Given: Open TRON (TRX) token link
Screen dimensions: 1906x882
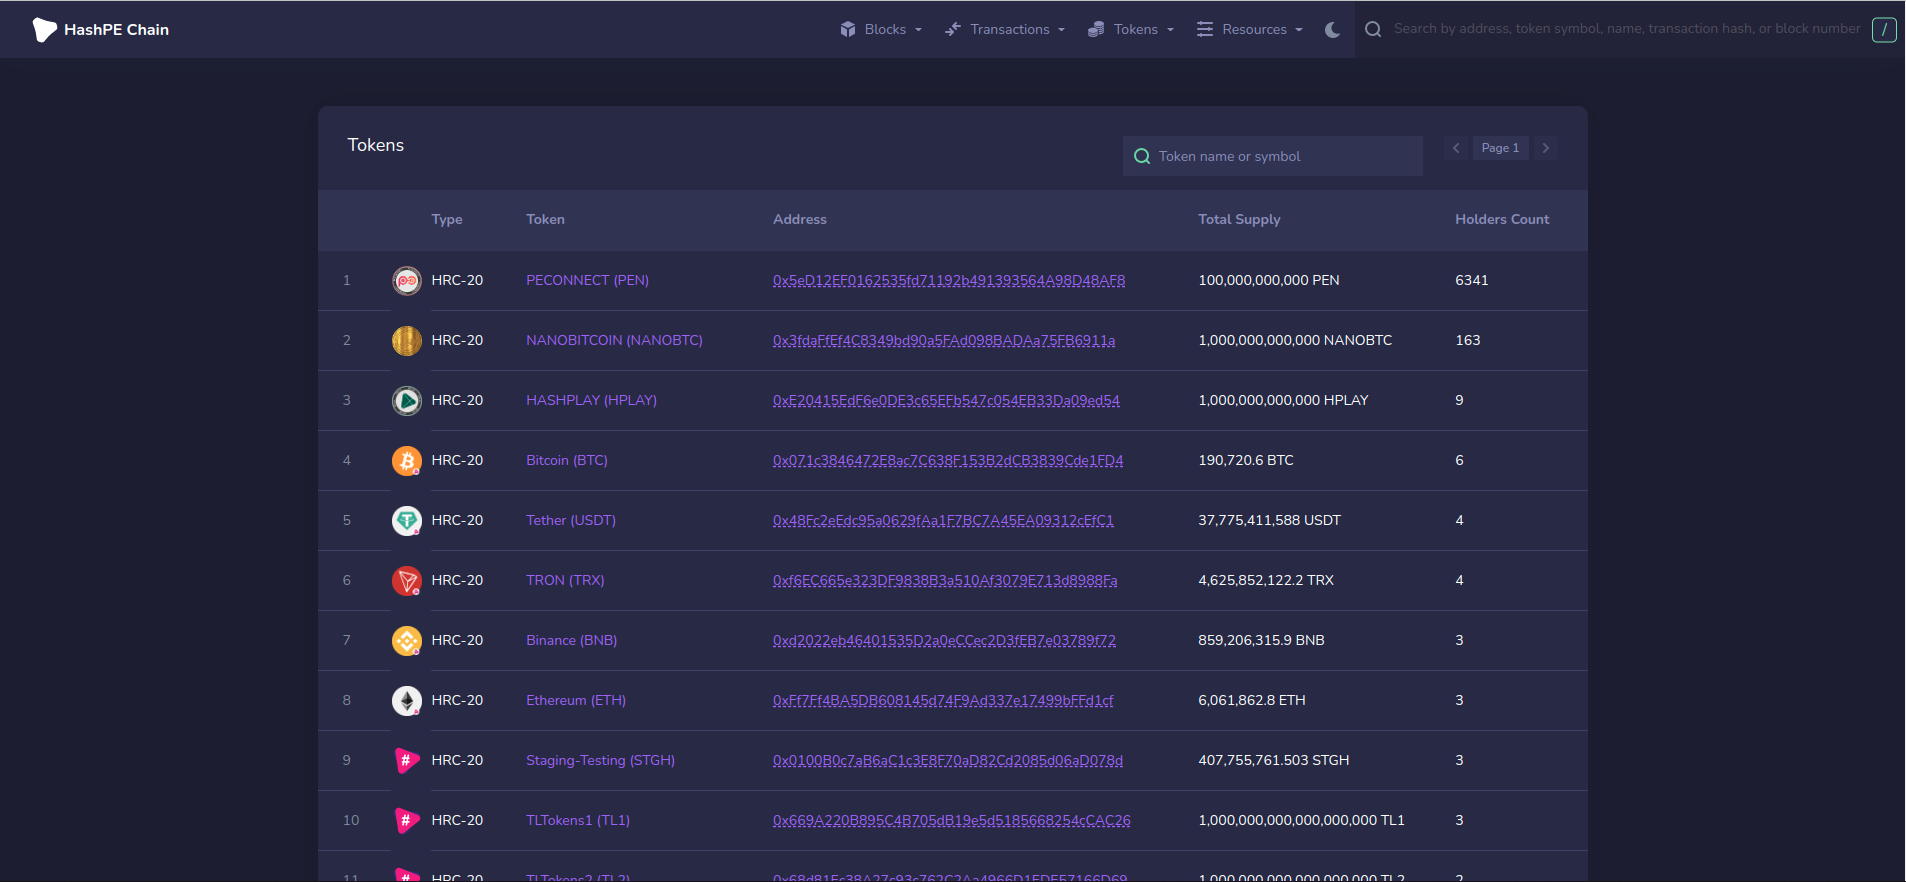Looking at the screenshot, I should pyautogui.click(x=565, y=580).
